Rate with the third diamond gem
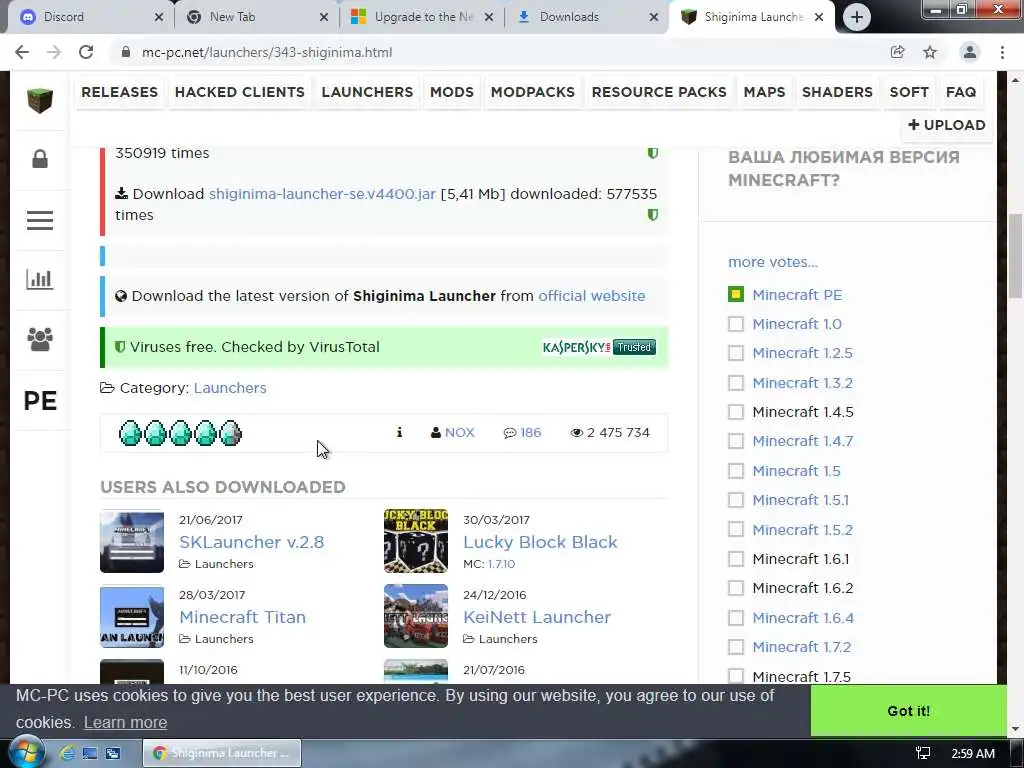Viewport: 1024px width, 768px height. 180,433
